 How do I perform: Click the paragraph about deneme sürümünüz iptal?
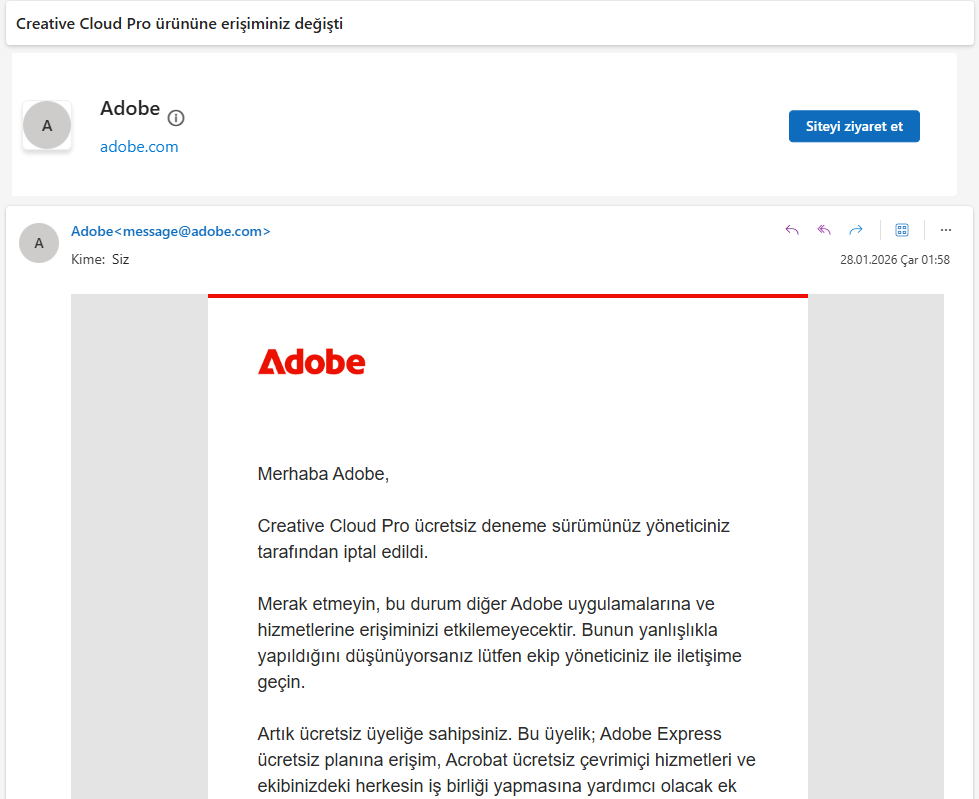pos(493,539)
